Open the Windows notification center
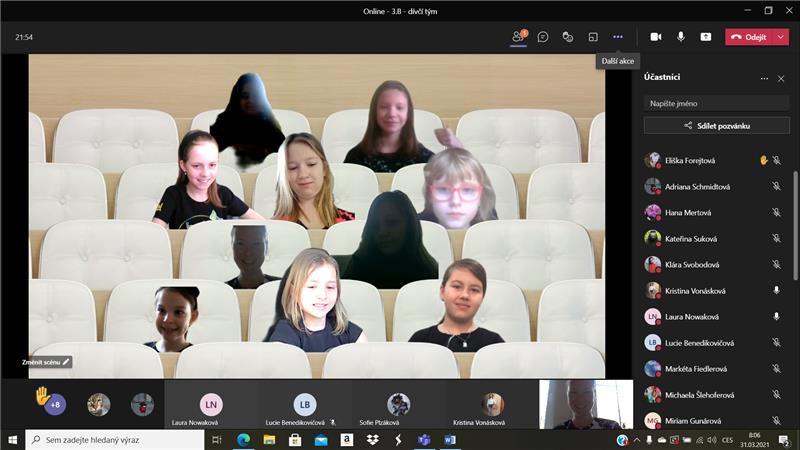Image resolution: width=800 pixels, height=450 pixels. click(784, 440)
